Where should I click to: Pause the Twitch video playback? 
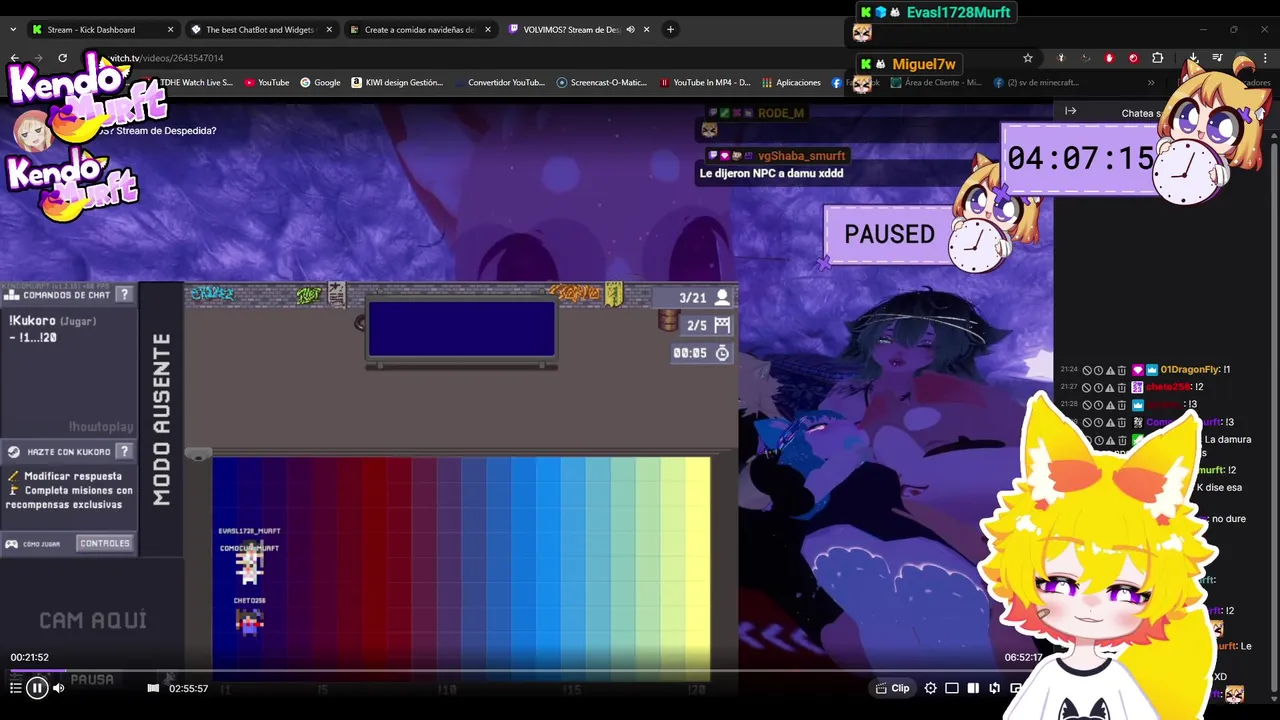[x=37, y=688]
